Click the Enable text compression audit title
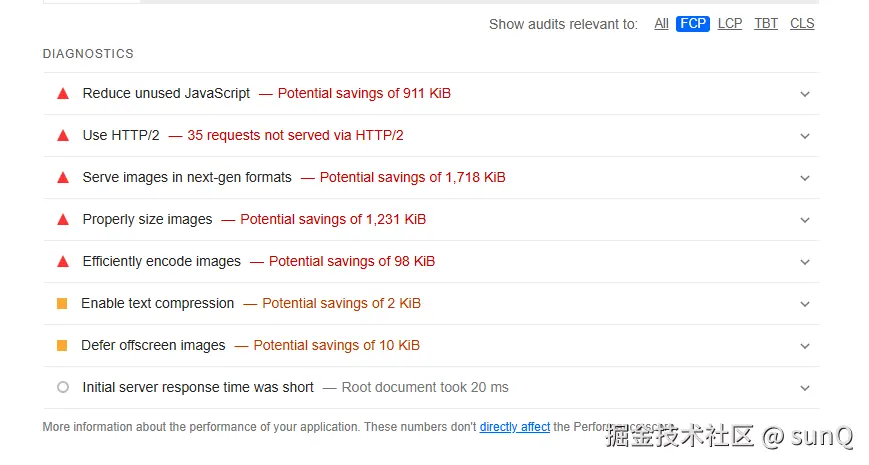 [158, 304]
